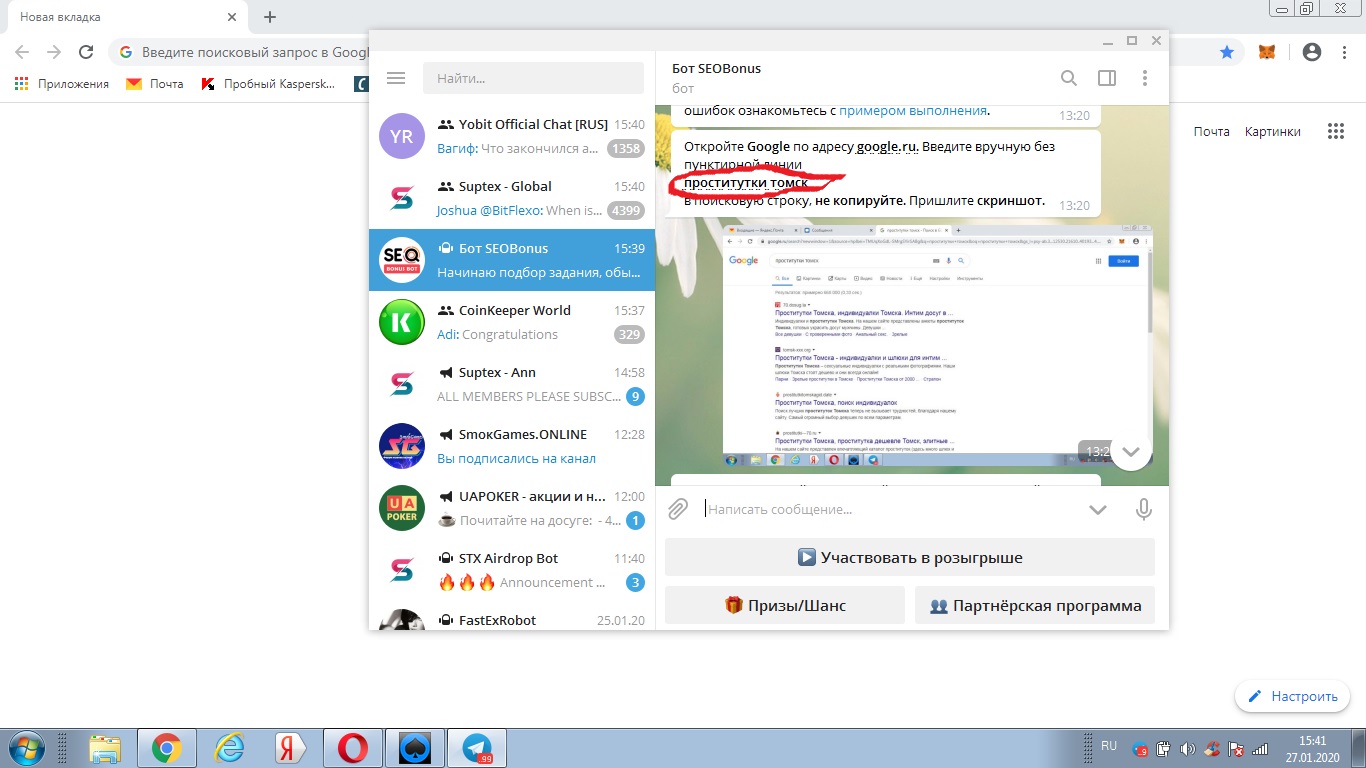The image size is (1366, 768).
Task: Open MetaMask fox extension
Action: 1267,52
